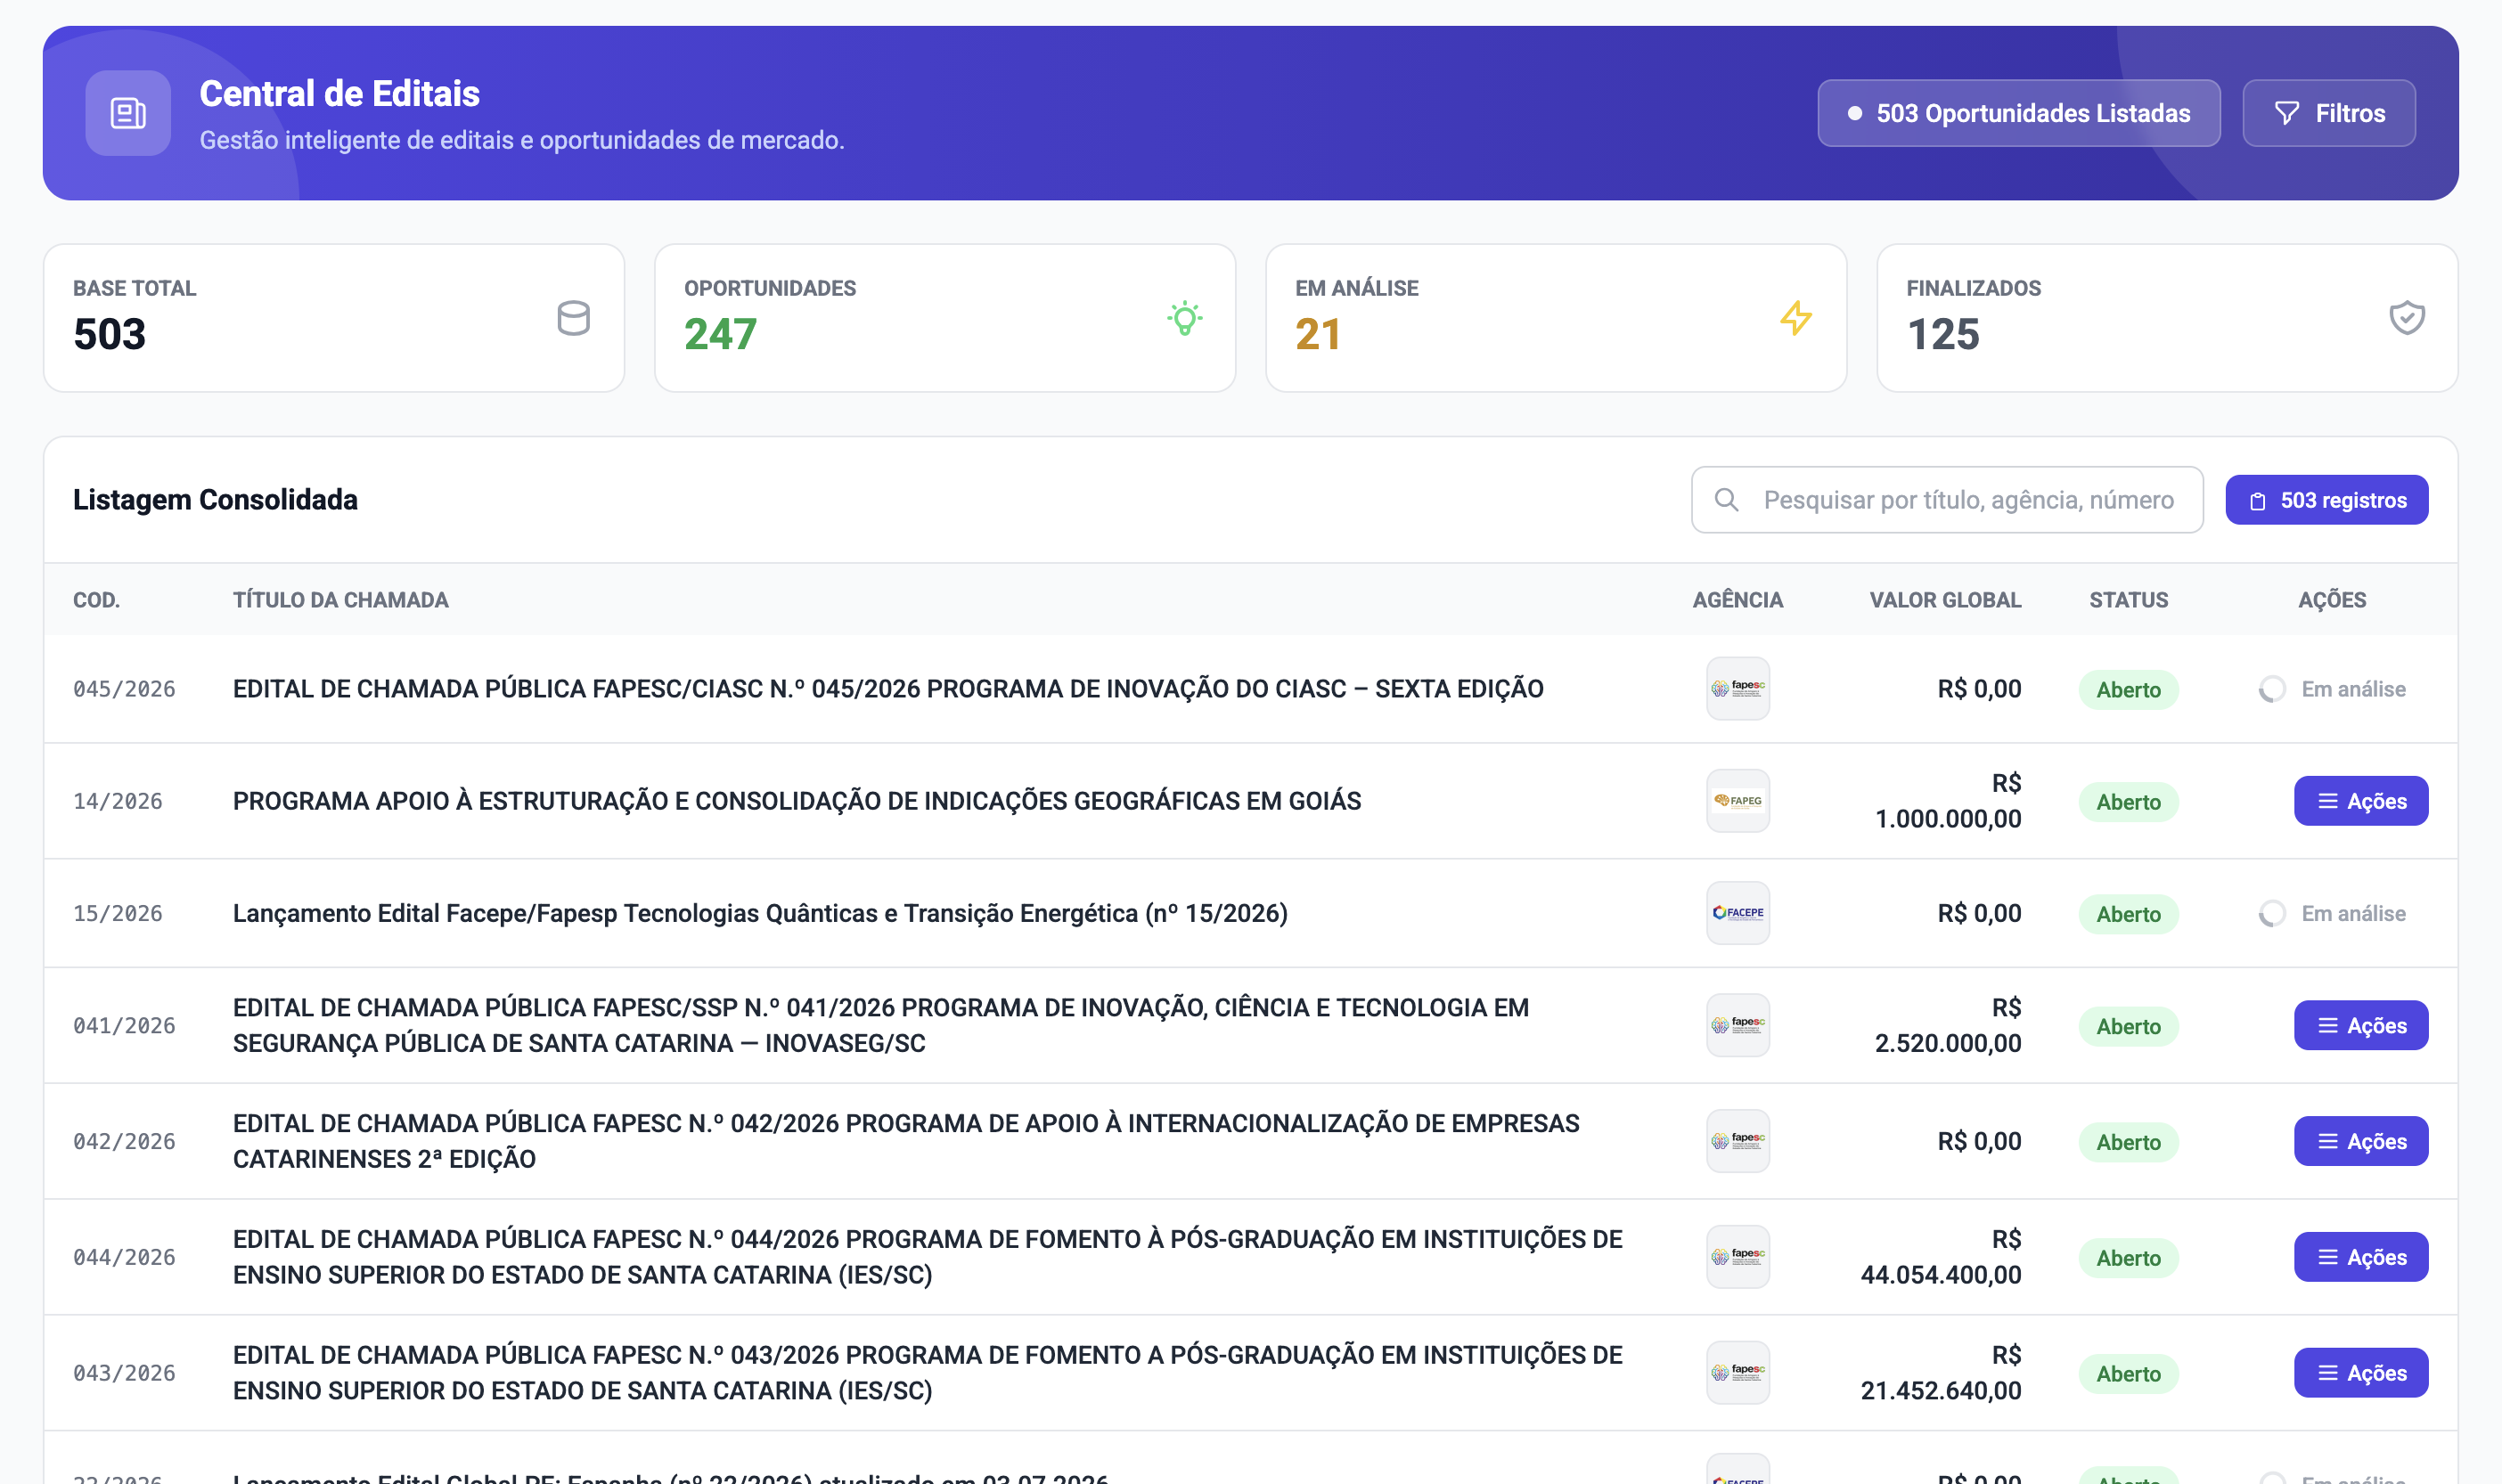Click the newspaper icon beside Central de Editais
The image size is (2502, 1484).
point(128,113)
